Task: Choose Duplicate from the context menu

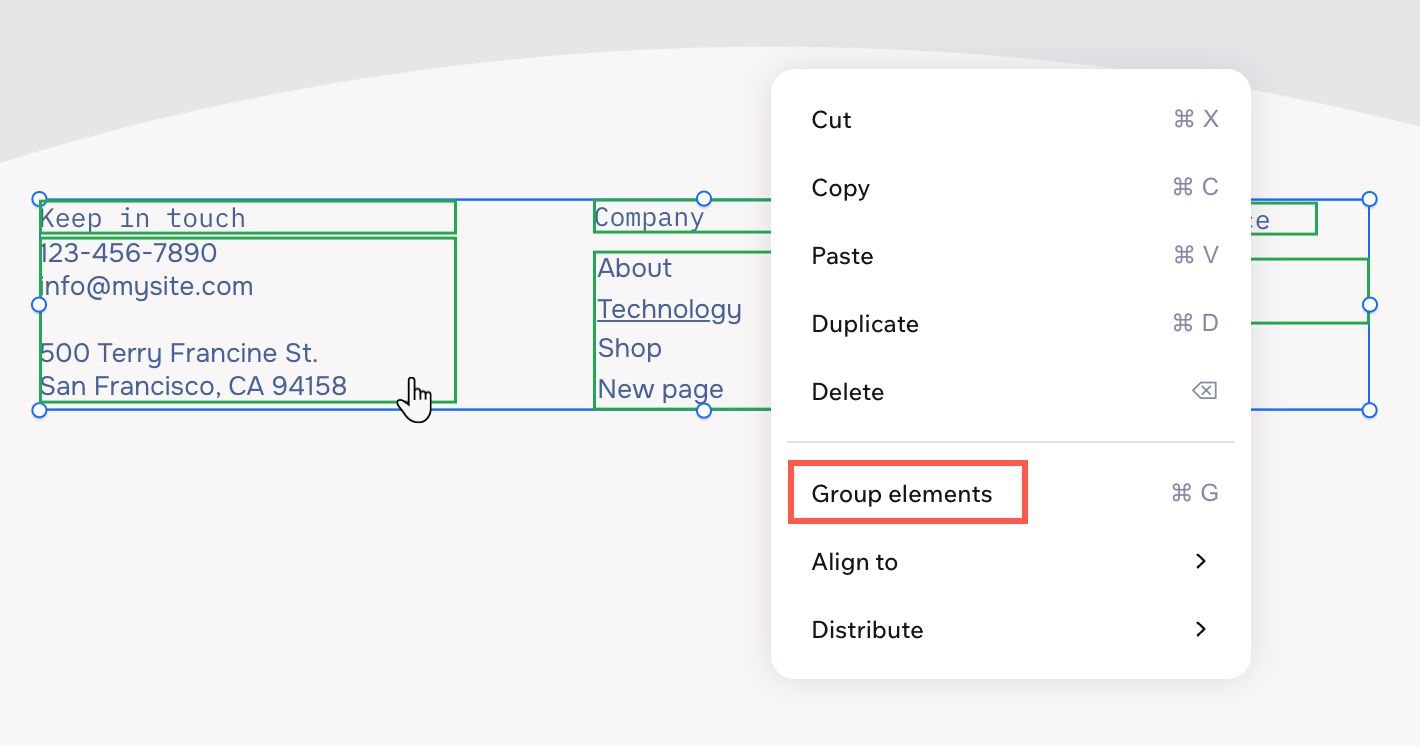Action: pos(864,323)
